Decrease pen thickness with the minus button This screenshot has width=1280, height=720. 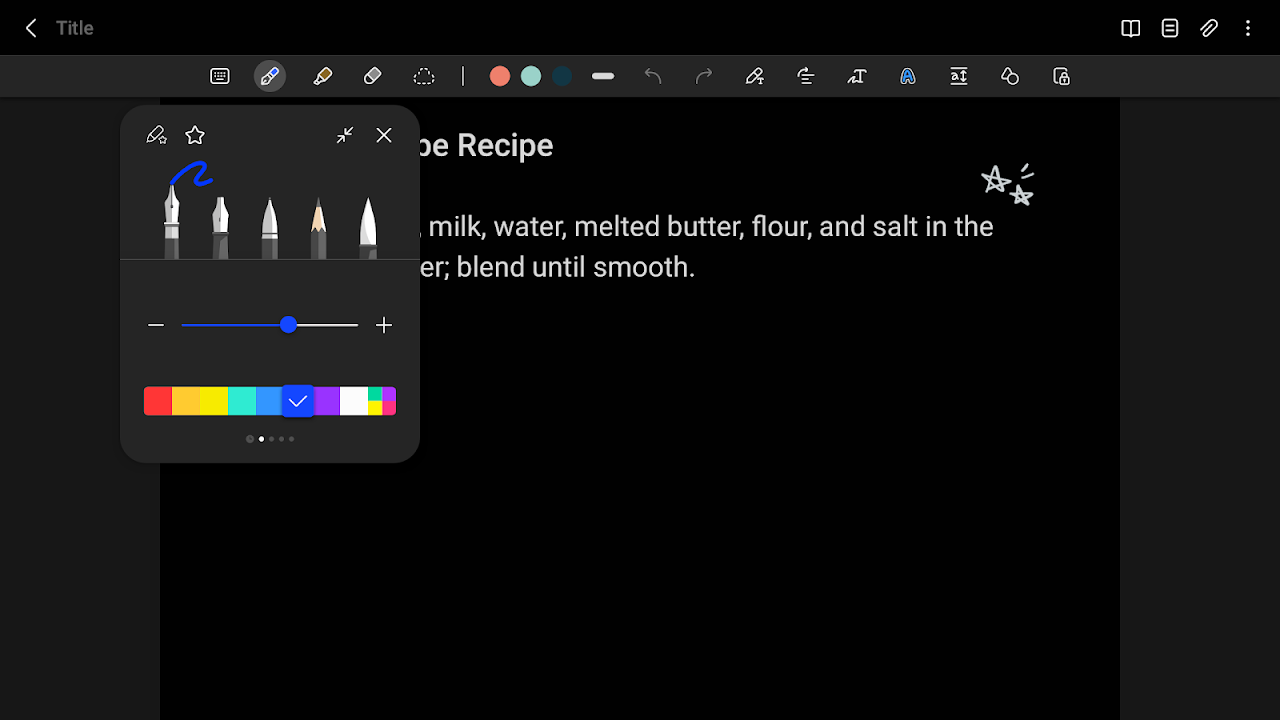click(x=156, y=325)
